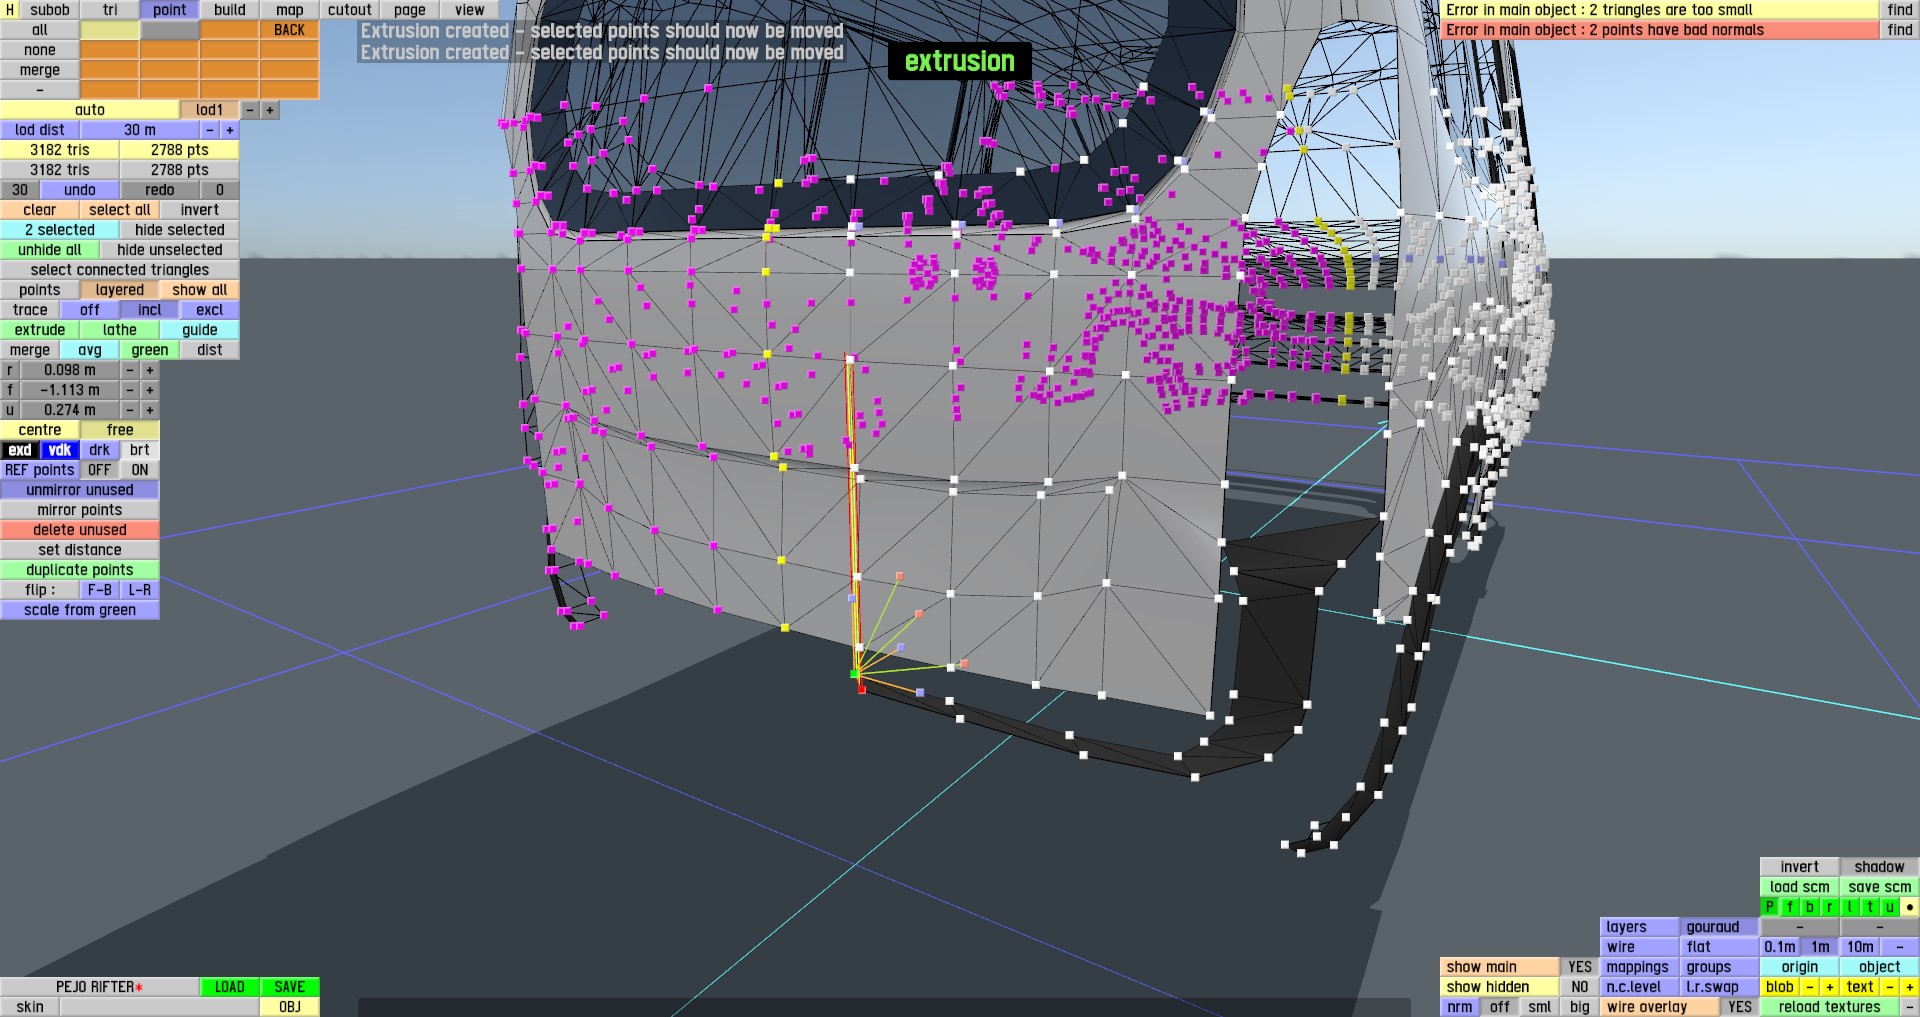
Task: Click the lod dist 30 m value
Action: pyautogui.click(x=140, y=130)
